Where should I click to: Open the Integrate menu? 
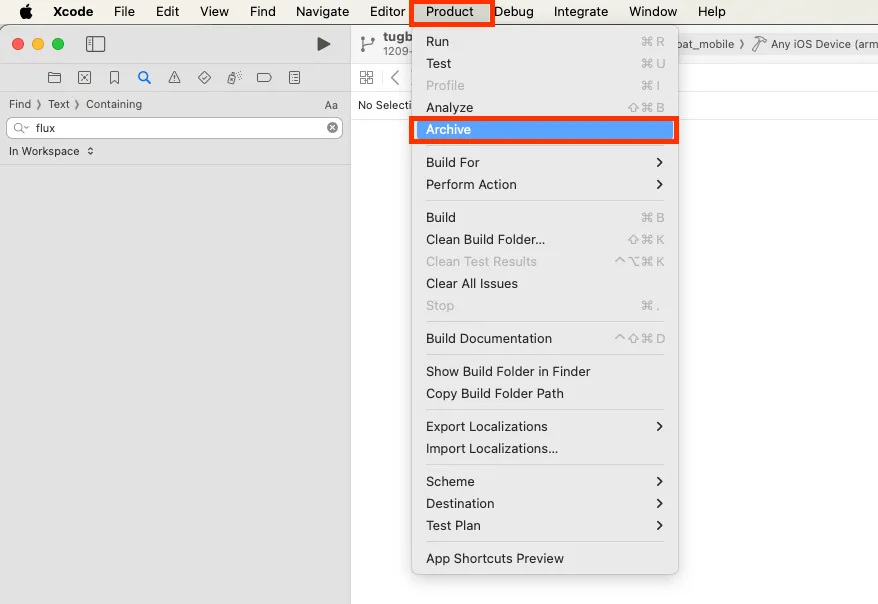tap(581, 12)
